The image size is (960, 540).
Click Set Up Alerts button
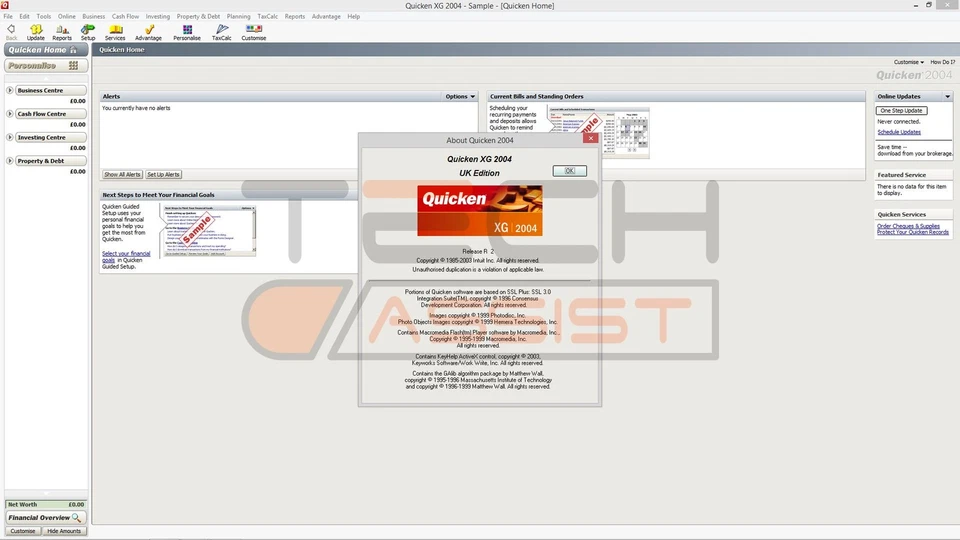(x=163, y=174)
